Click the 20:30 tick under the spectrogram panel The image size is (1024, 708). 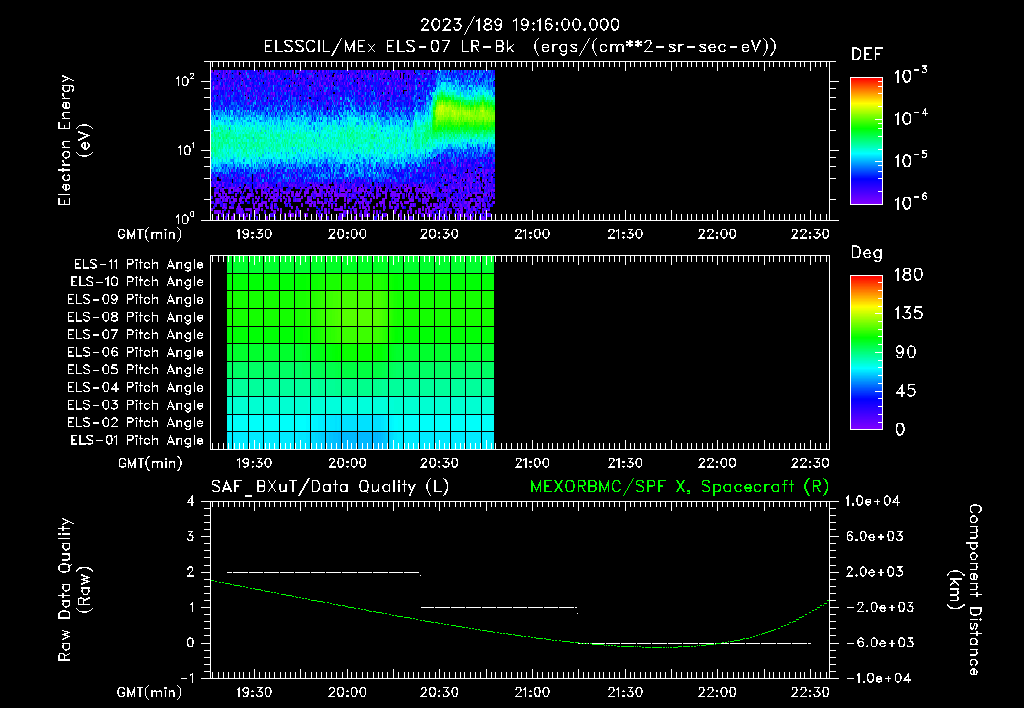(439, 234)
